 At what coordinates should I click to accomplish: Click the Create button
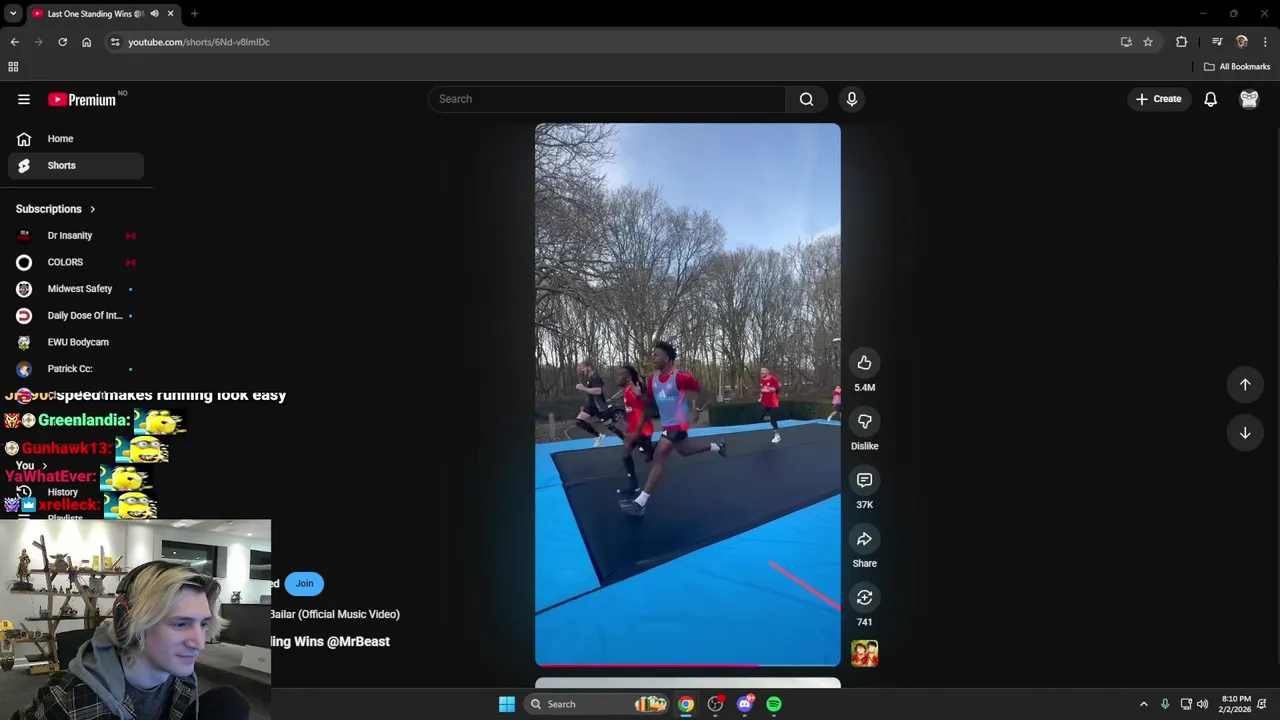tap(1158, 99)
